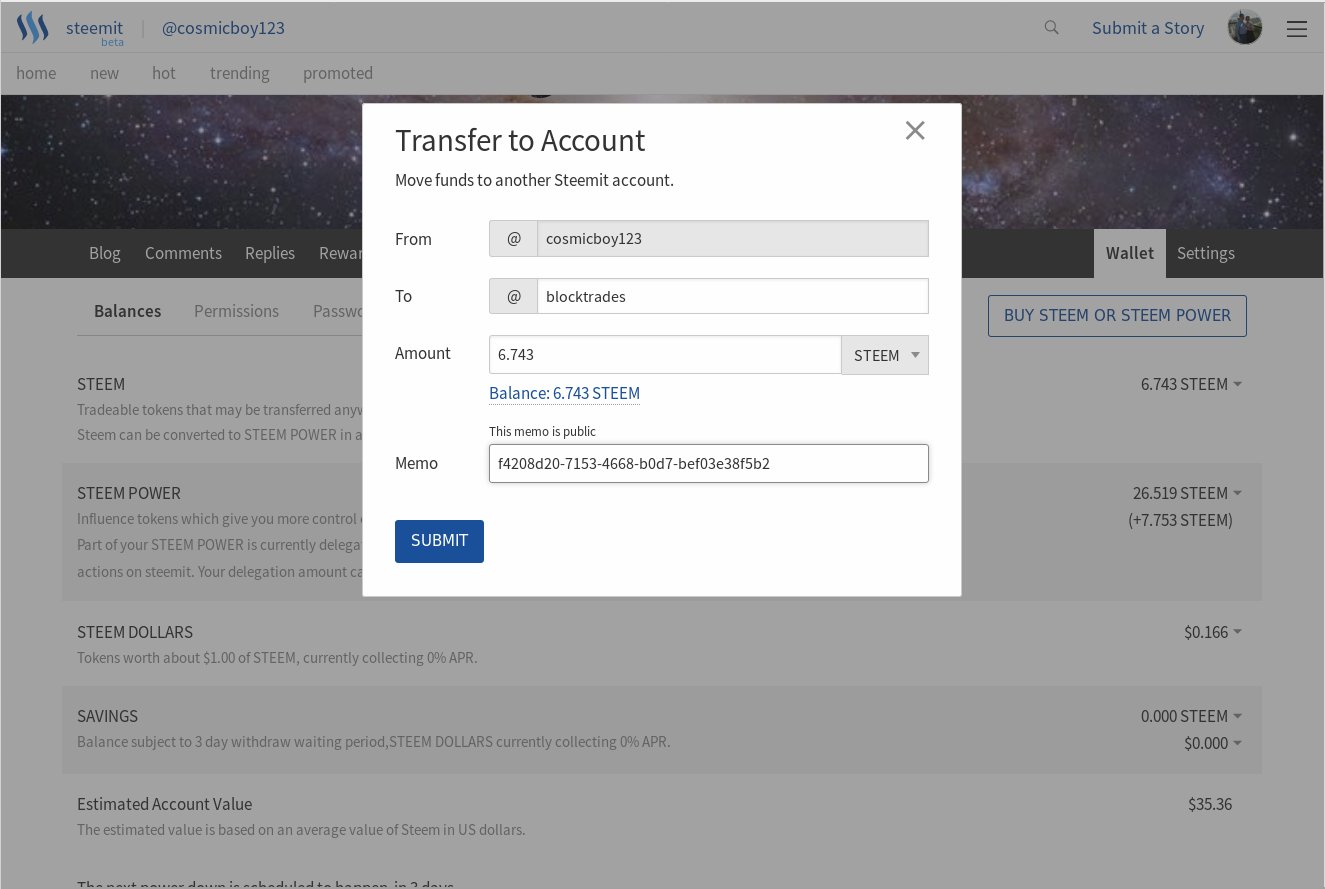The image size is (1325, 889).
Task: Click Buy Steem or Steem Power button
Action: 1117,315
